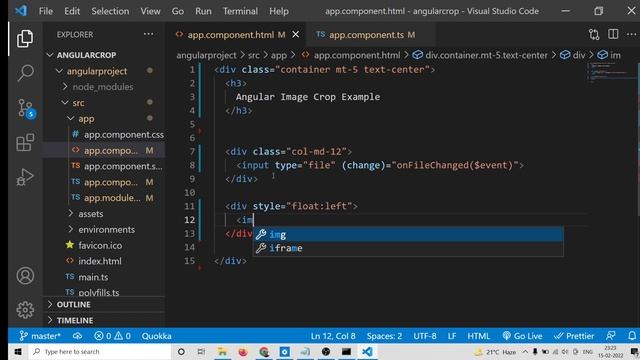
Task: Collapse the app folder
Action: (104, 118)
